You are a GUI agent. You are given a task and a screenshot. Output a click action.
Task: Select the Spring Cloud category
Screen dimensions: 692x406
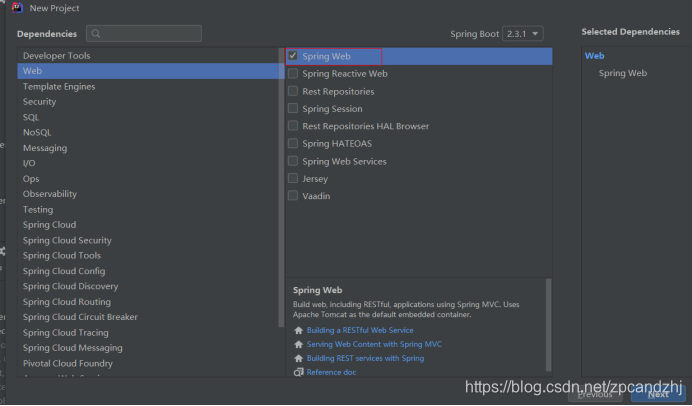pyautogui.click(x=148, y=225)
